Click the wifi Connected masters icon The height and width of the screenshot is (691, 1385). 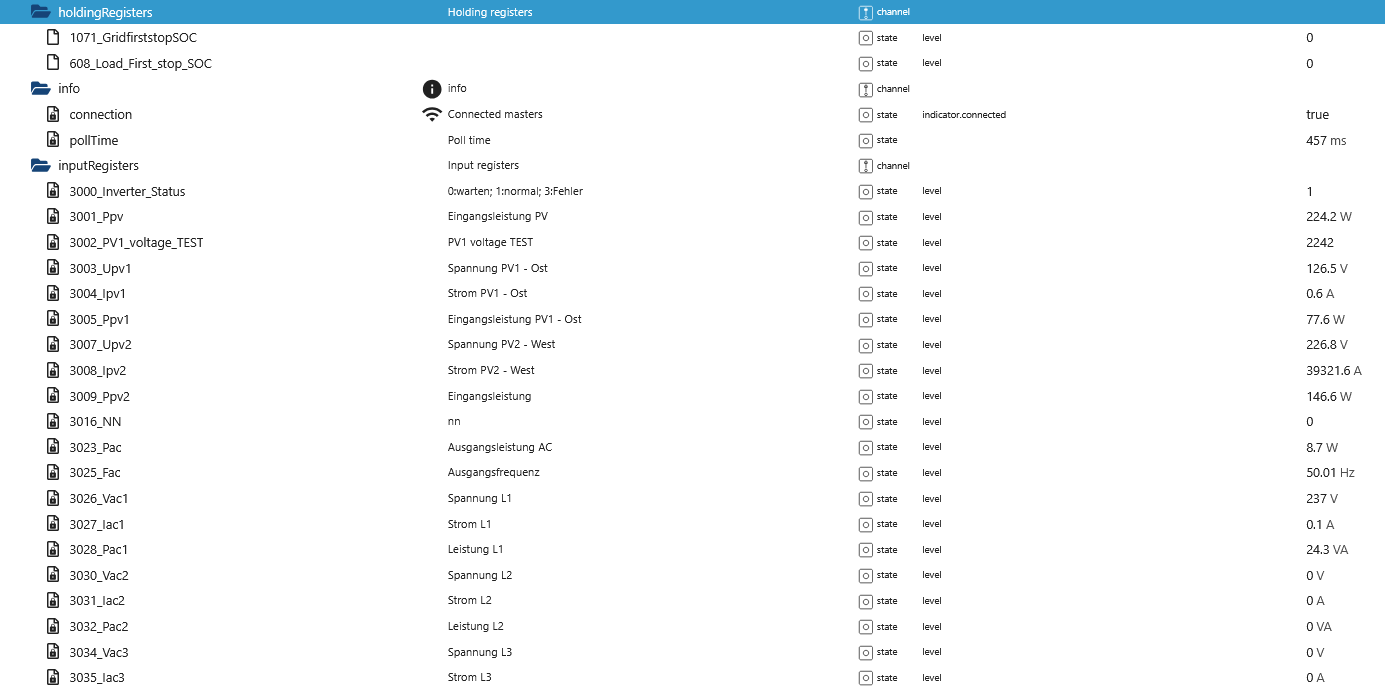(432, 114)
